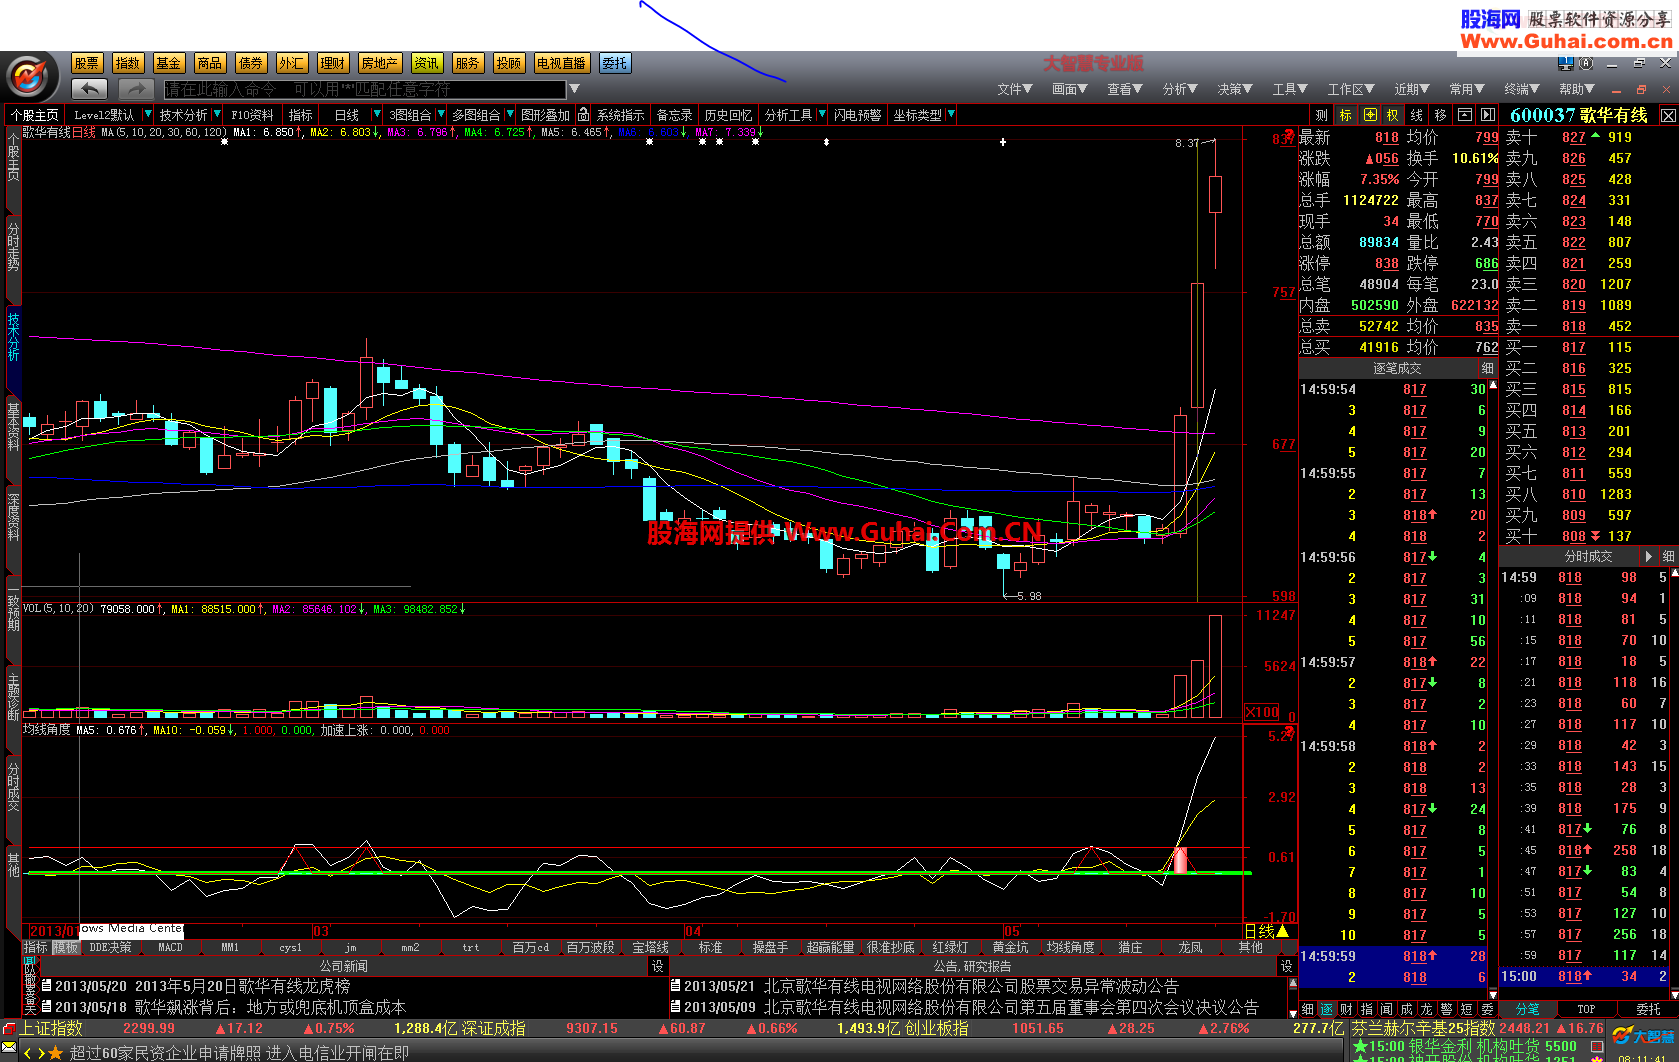Screen dimensions: 1679x1062
Task: Open the 分析 menu
Action: 1179,89
